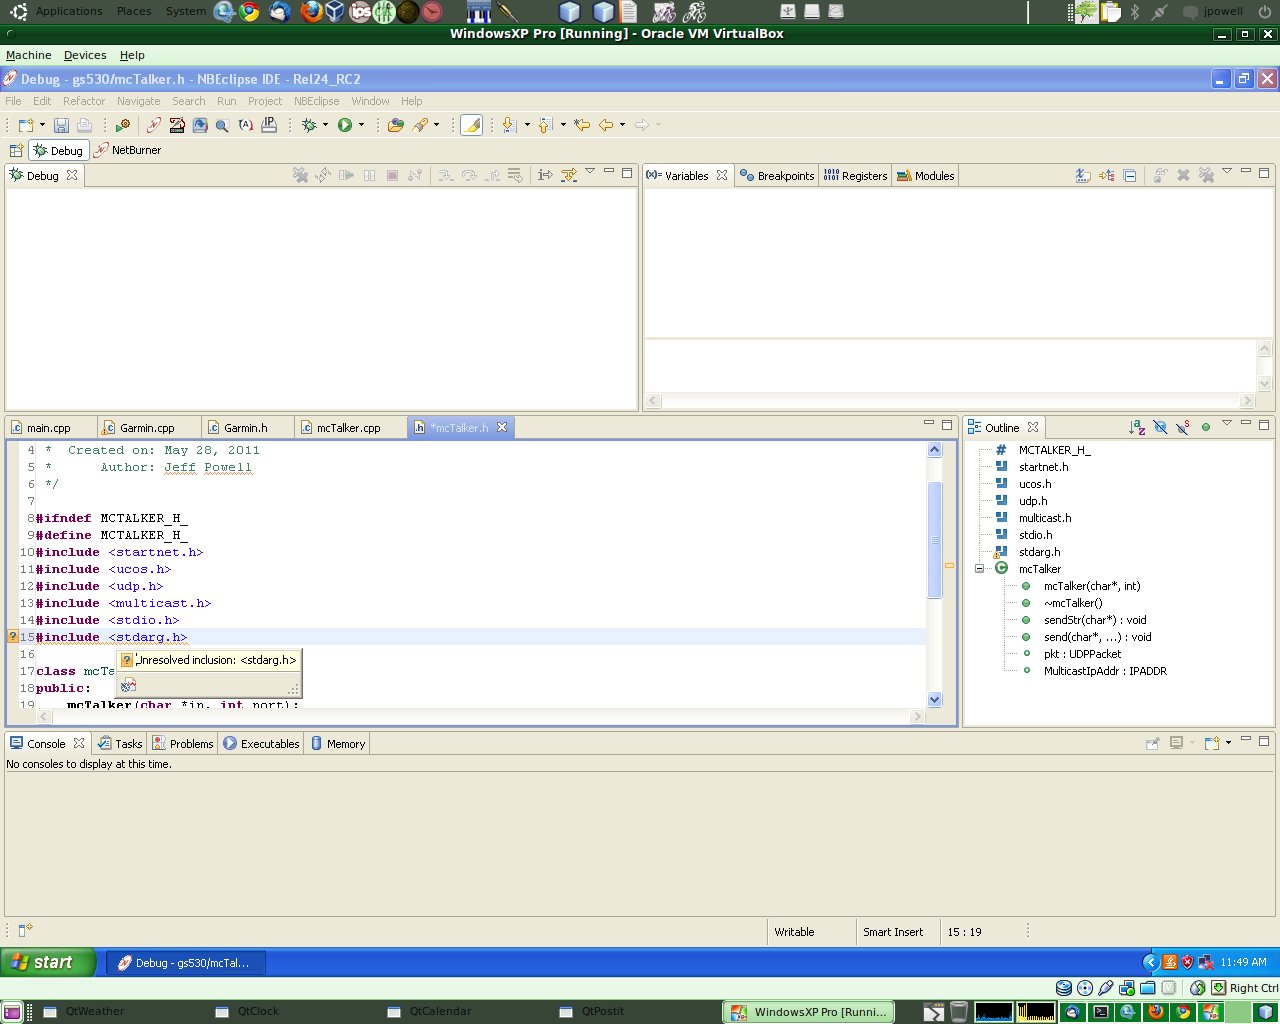
Task: Switch to NetBurner perspective button
Action: click(127, 150)
